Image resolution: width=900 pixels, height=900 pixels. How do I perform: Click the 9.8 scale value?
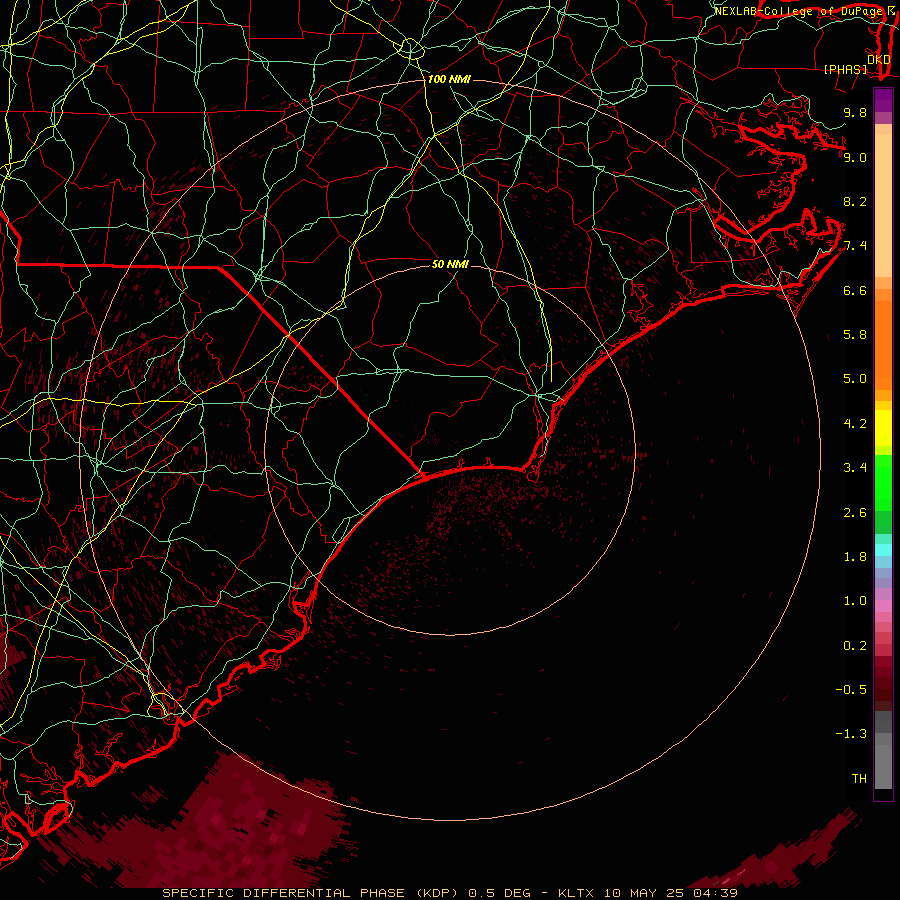pos(855,112)
